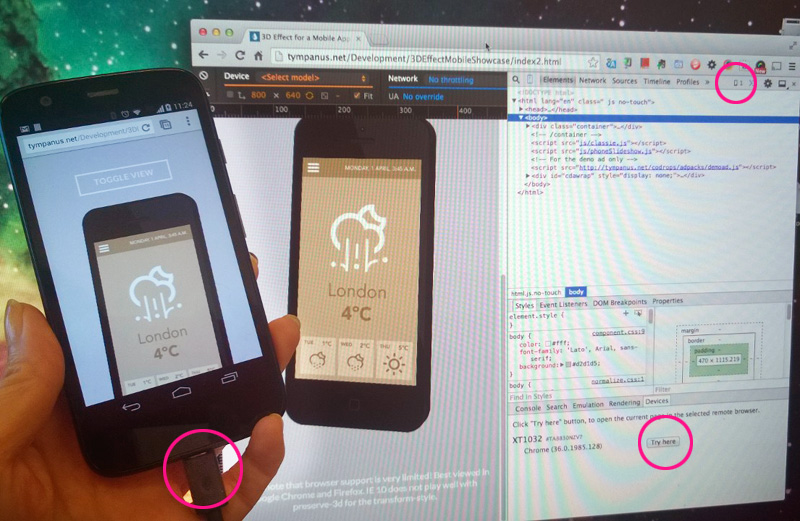
Task: Click the gear extension icon in Chrome toolbar
Action: (711, 65)
